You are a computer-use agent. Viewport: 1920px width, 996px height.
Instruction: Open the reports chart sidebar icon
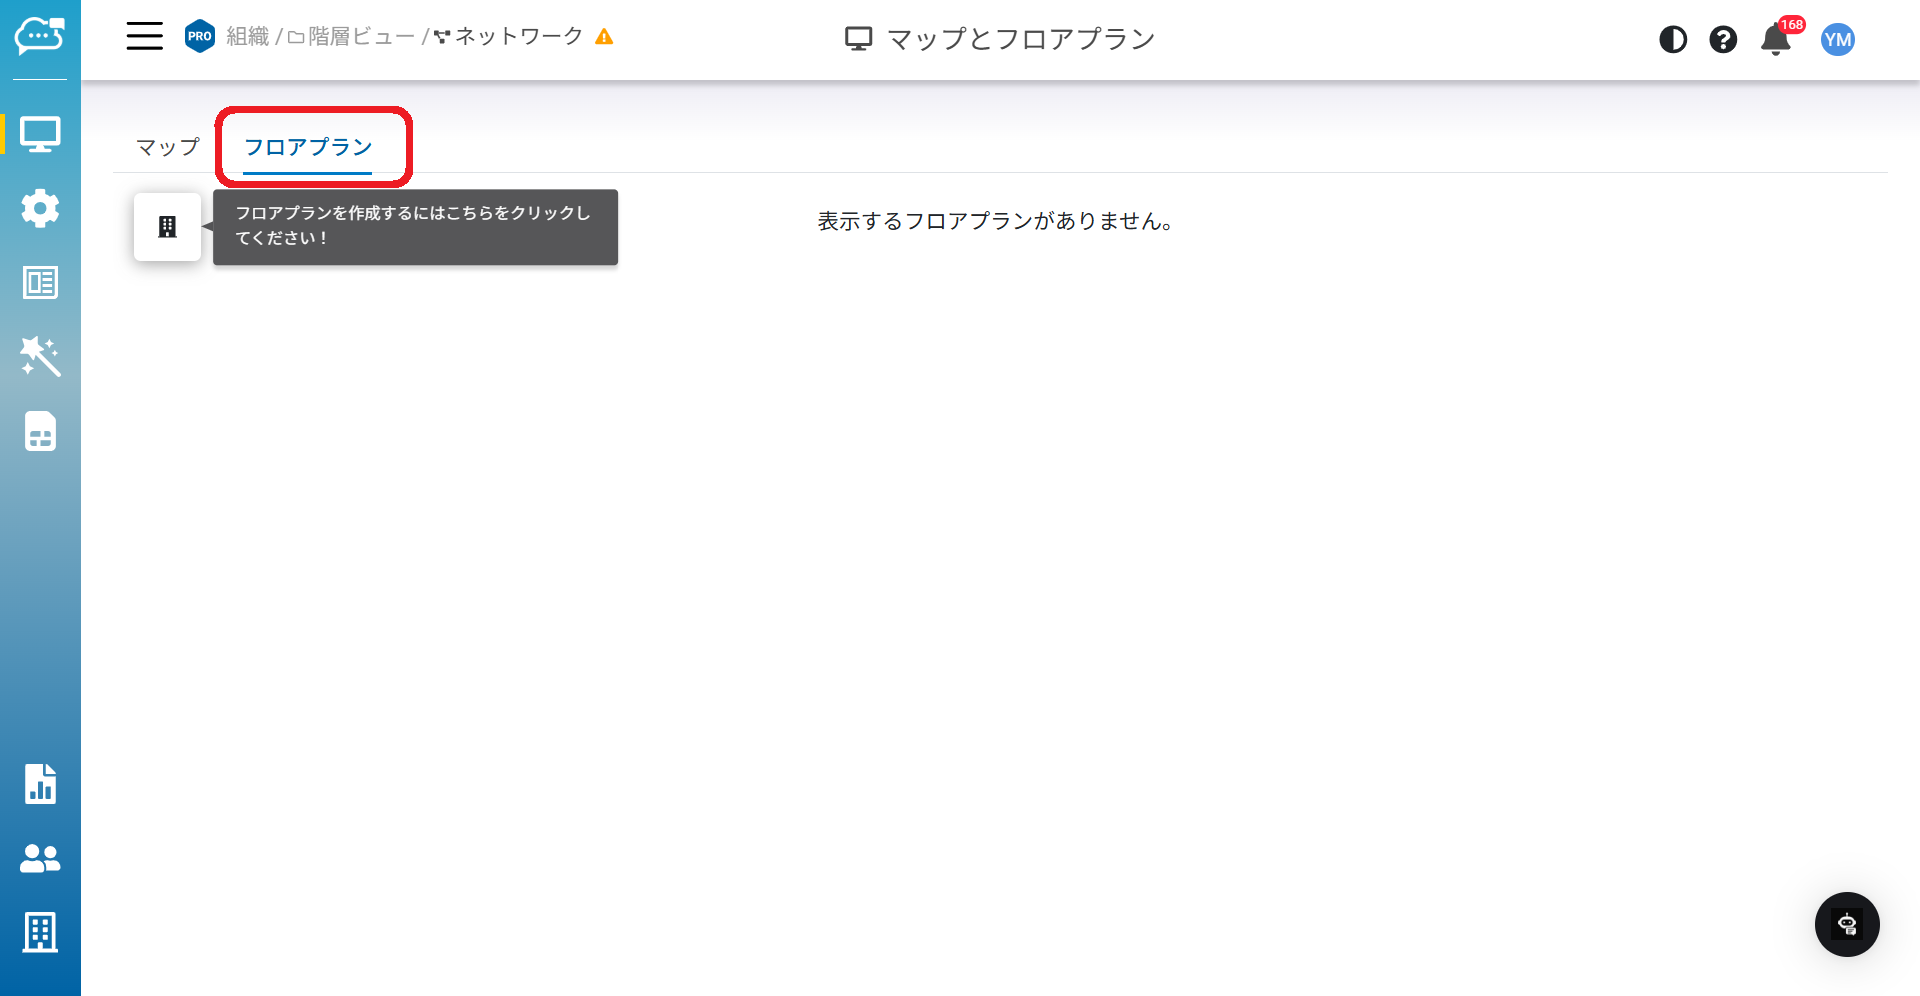(40, 784)
